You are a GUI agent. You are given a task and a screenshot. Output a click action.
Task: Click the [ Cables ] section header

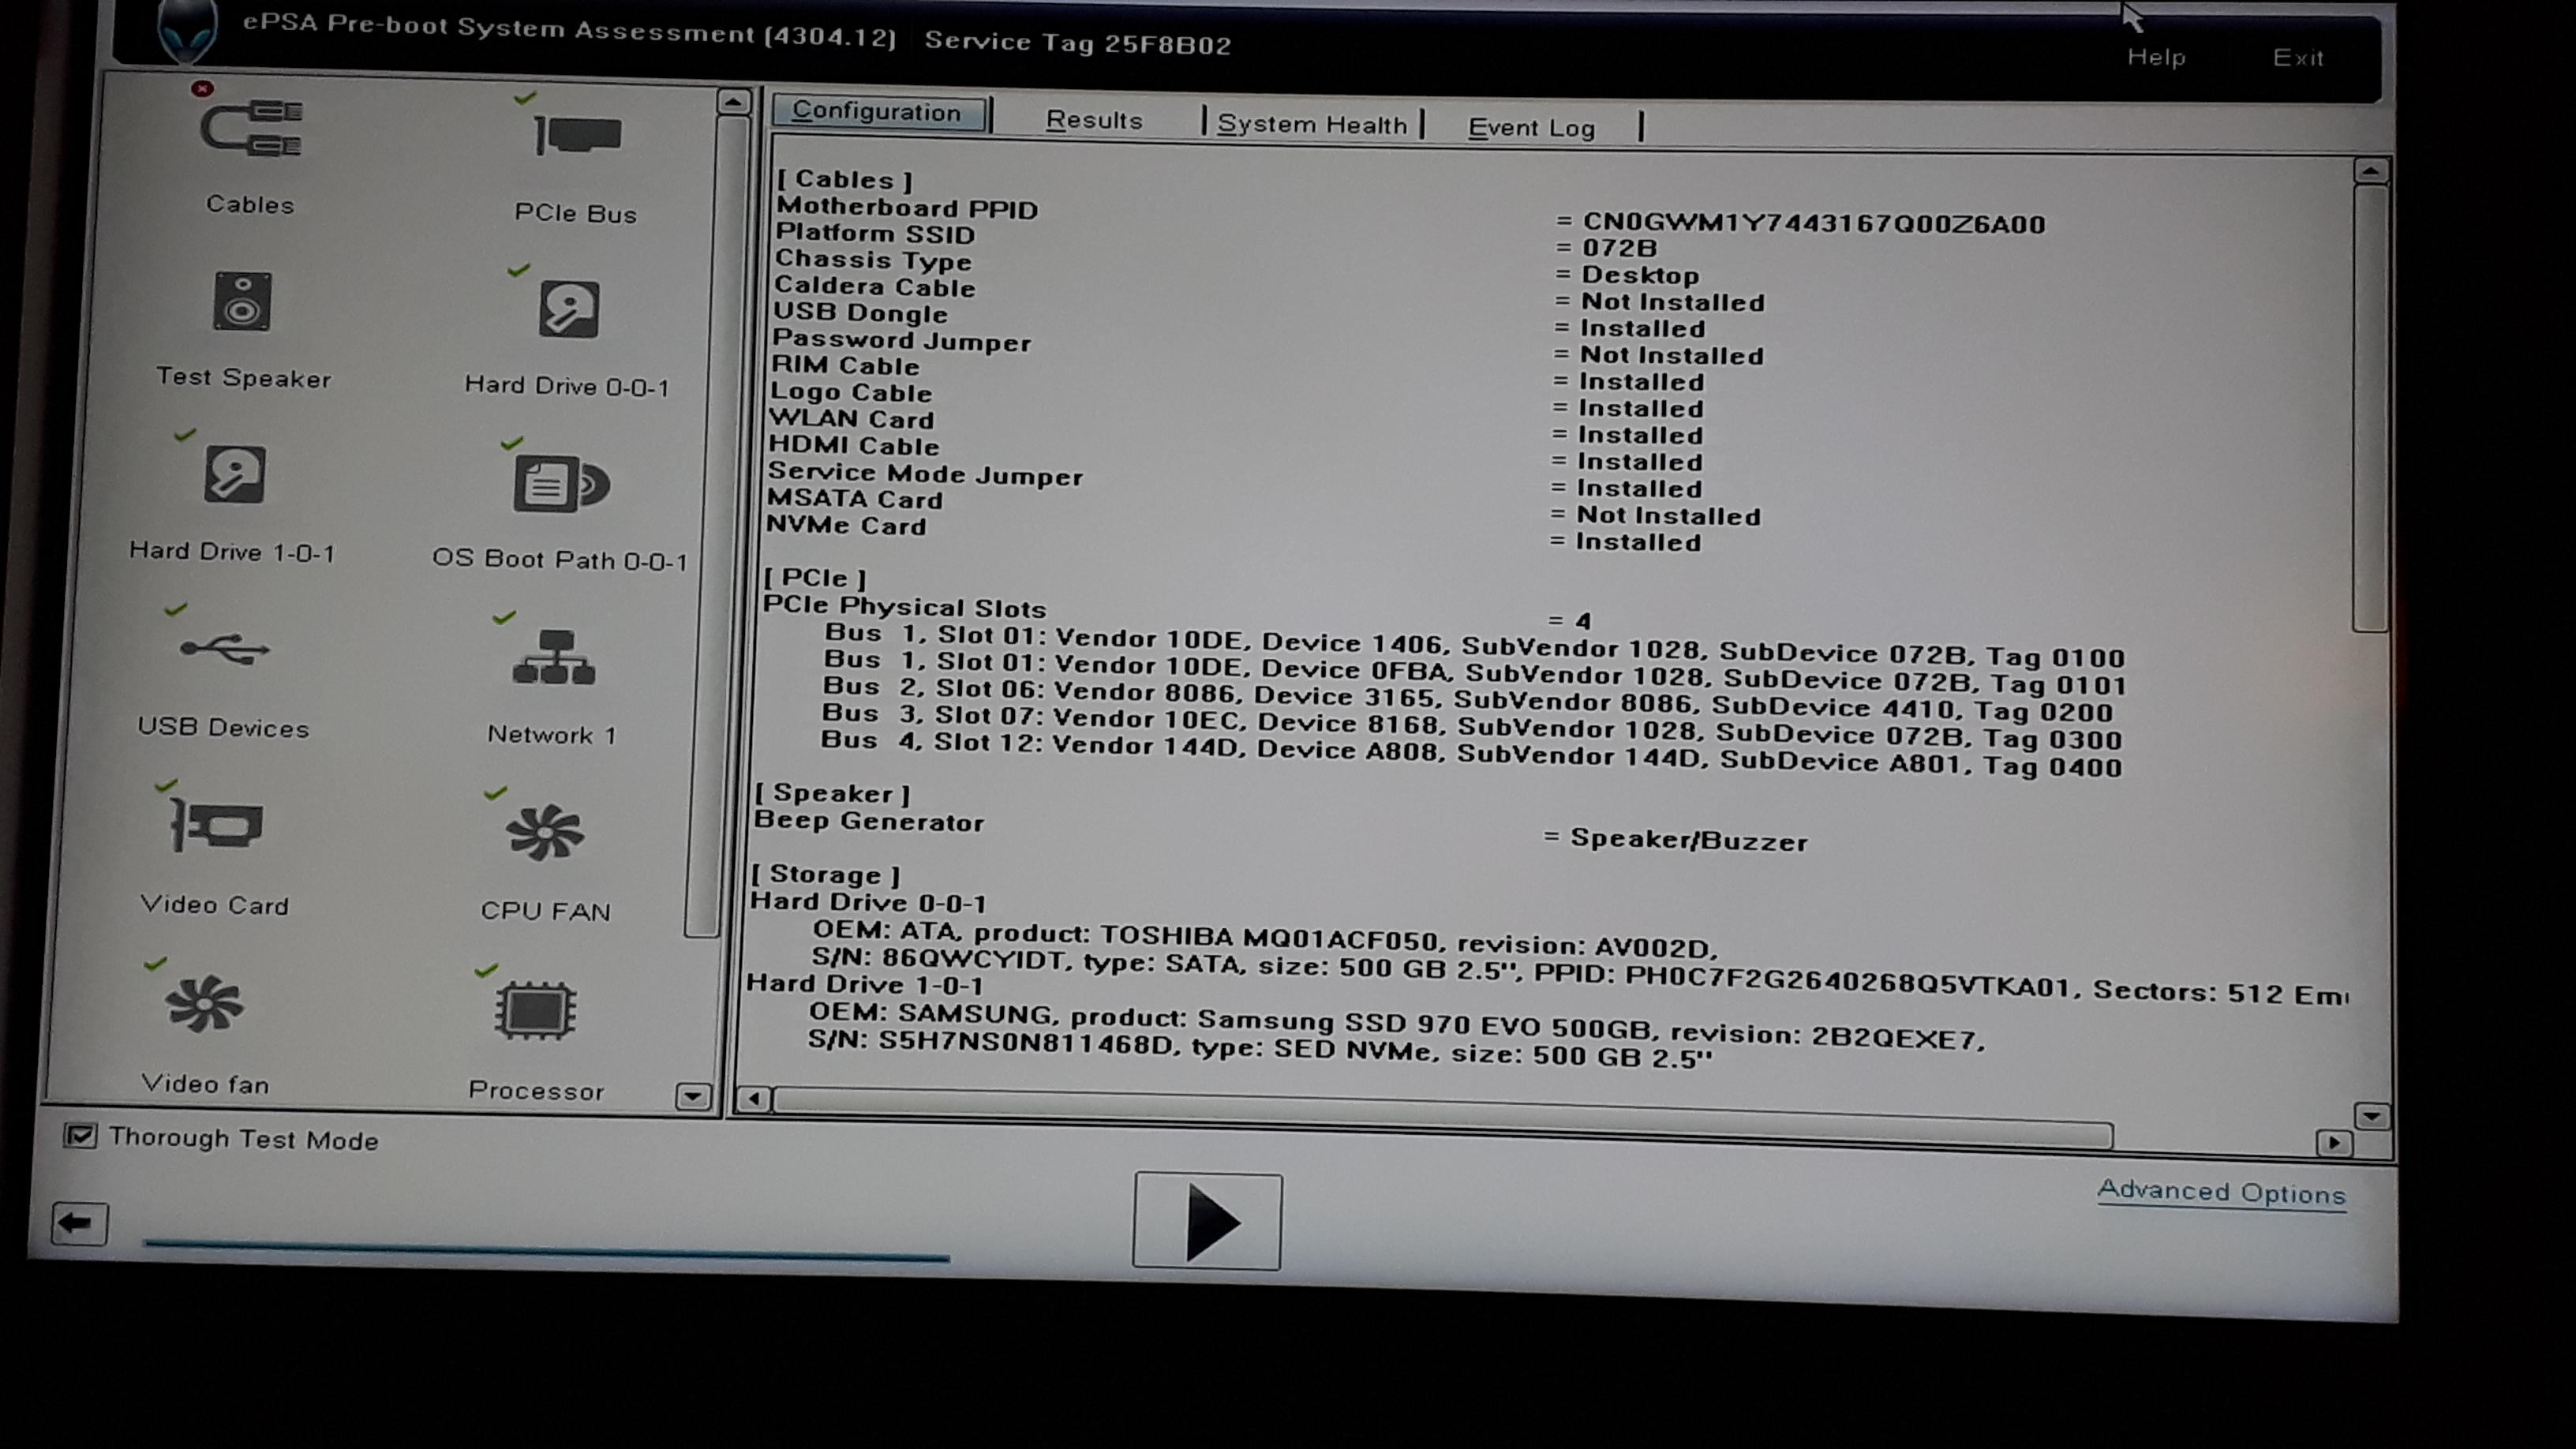point(845,180)
